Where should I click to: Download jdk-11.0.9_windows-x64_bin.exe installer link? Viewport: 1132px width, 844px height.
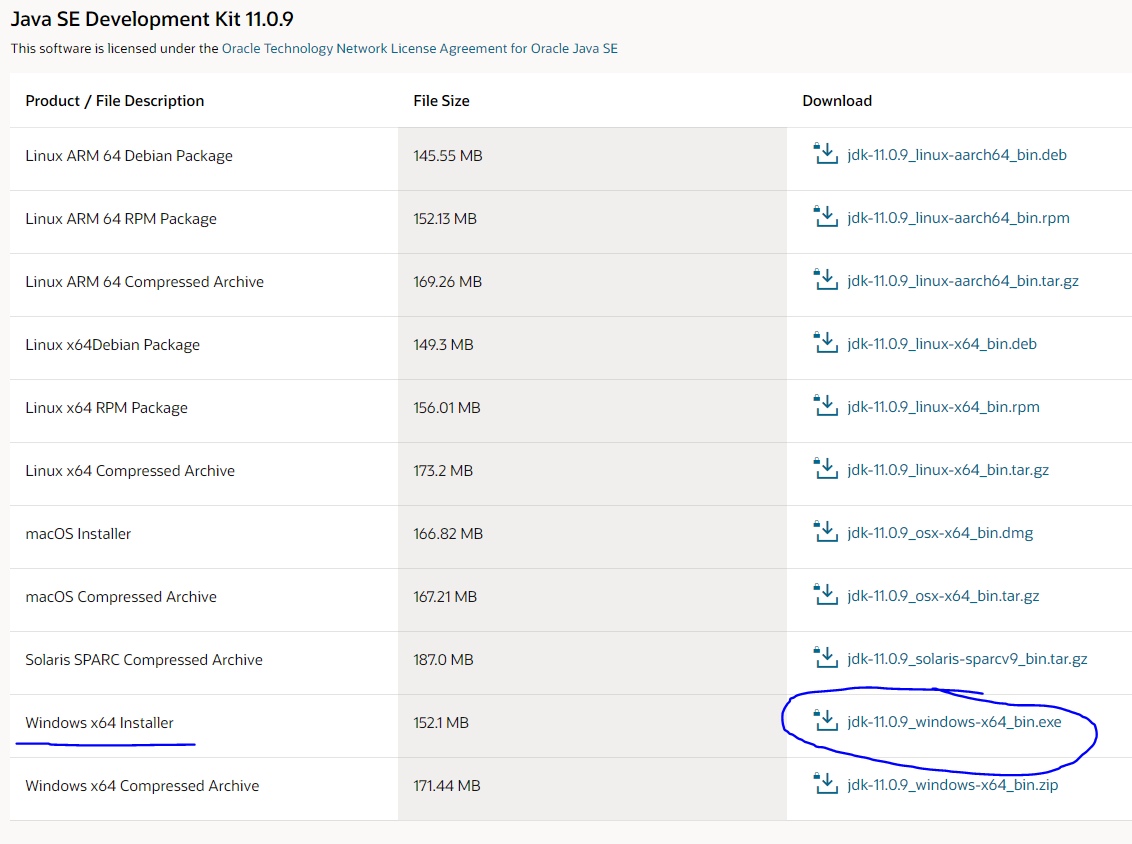tap(954, 721)
